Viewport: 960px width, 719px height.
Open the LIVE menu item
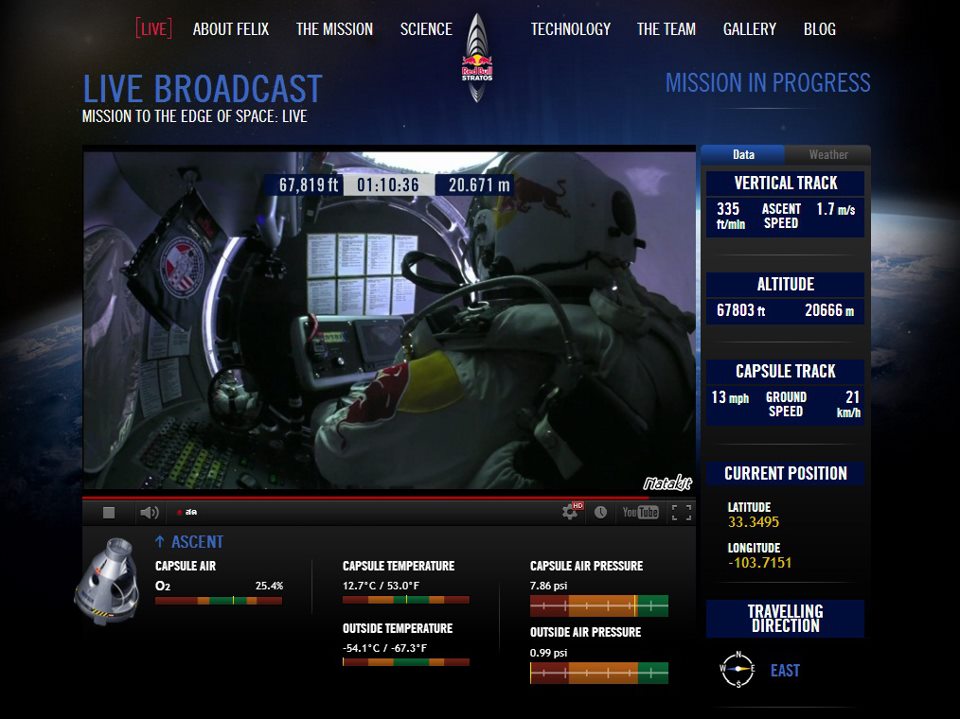click(x=153, y=29)
